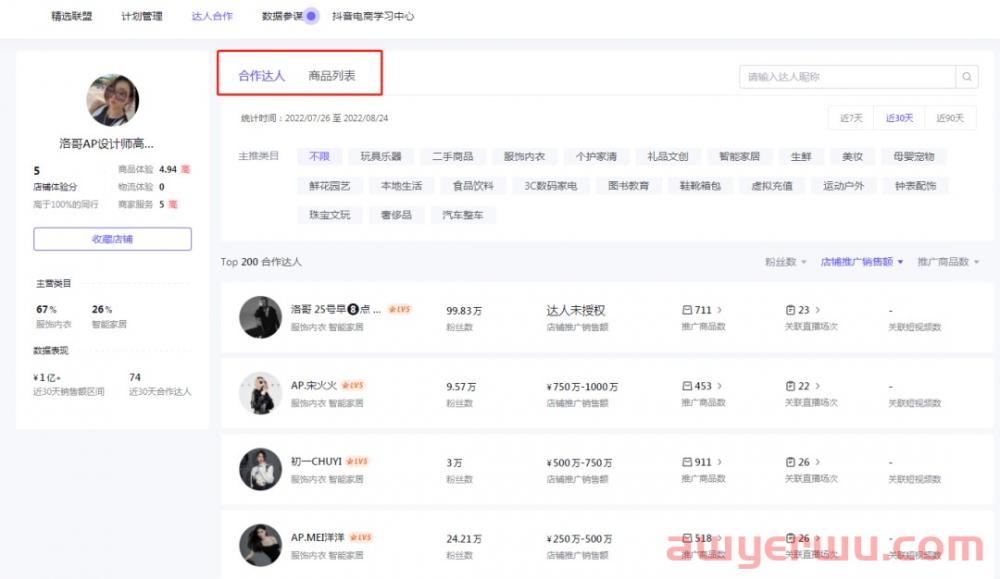Click the shop profile avatar
Viewport: 1000px width, 579px height.
[112, 99]
